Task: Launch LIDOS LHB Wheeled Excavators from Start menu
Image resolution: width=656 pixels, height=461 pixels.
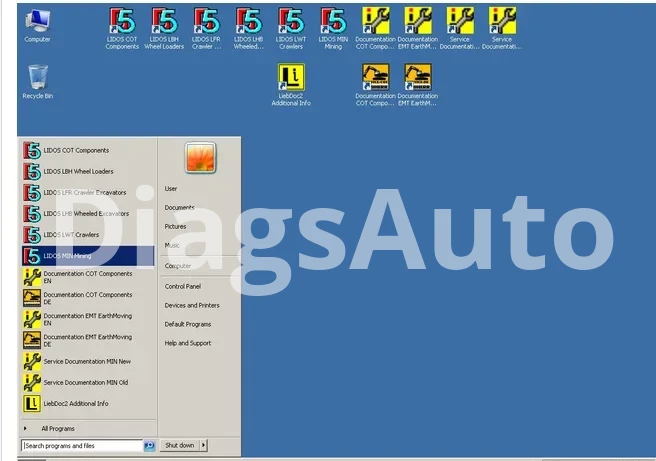Action: [x=88, y=214]
